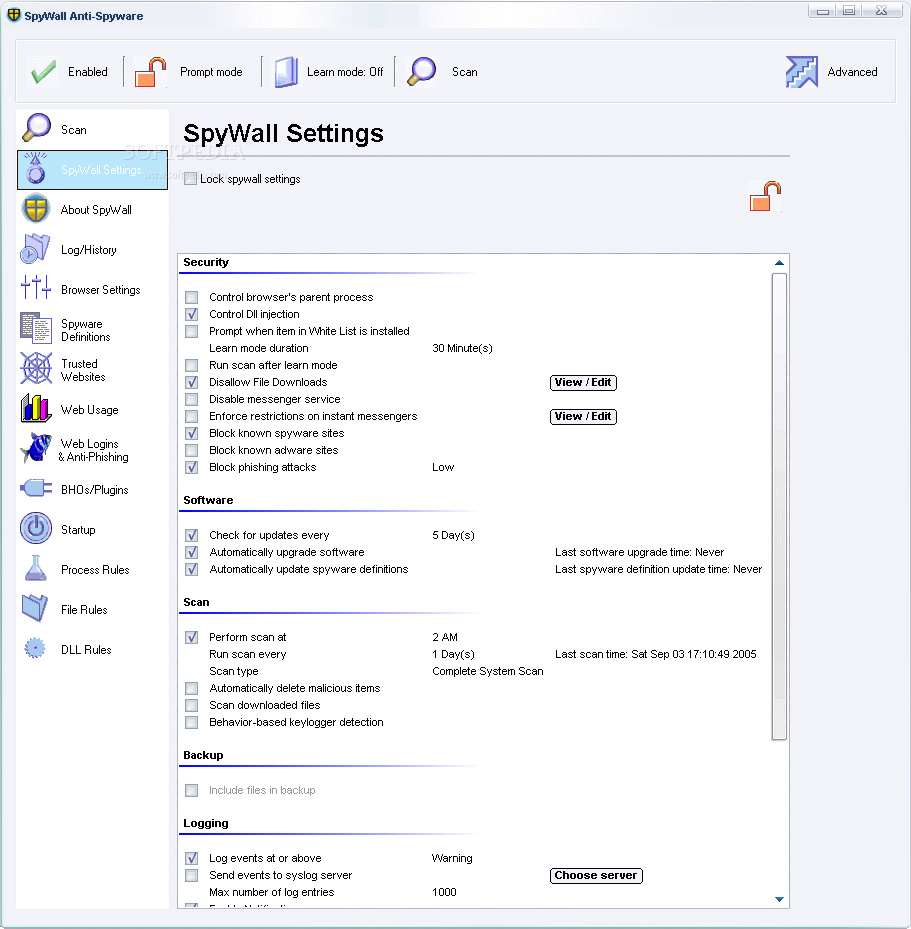
Task: Select Trusted Websites label in sidebar
Action: pos(83,370)
